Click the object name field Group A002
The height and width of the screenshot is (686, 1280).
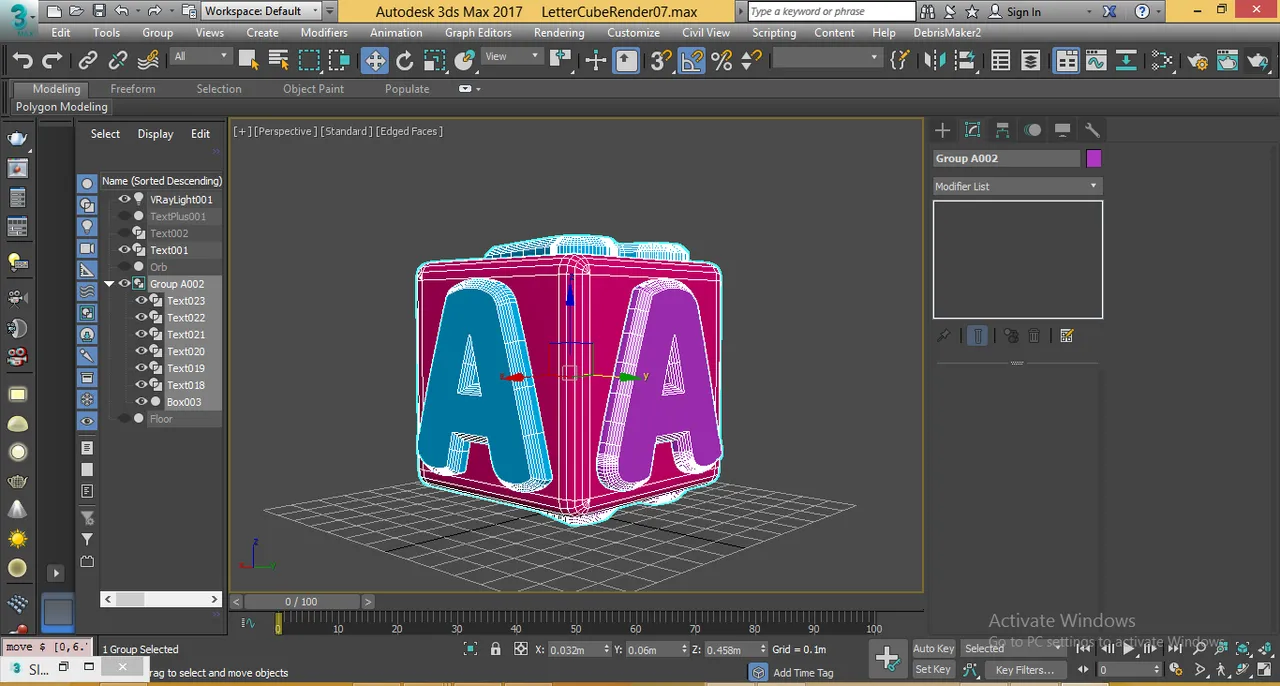[1006, 158]
